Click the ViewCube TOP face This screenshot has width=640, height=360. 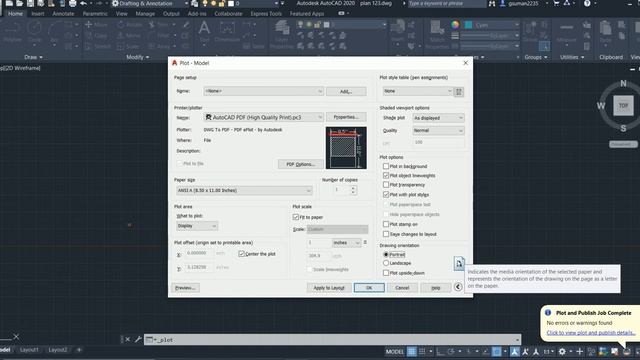point(623,106)
